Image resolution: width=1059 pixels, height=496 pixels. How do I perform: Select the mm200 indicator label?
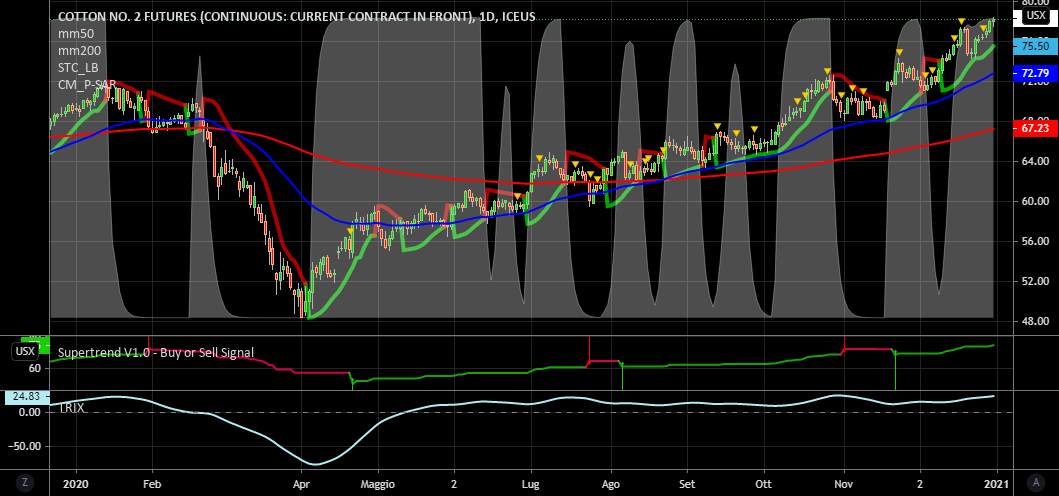coord(77,51)
